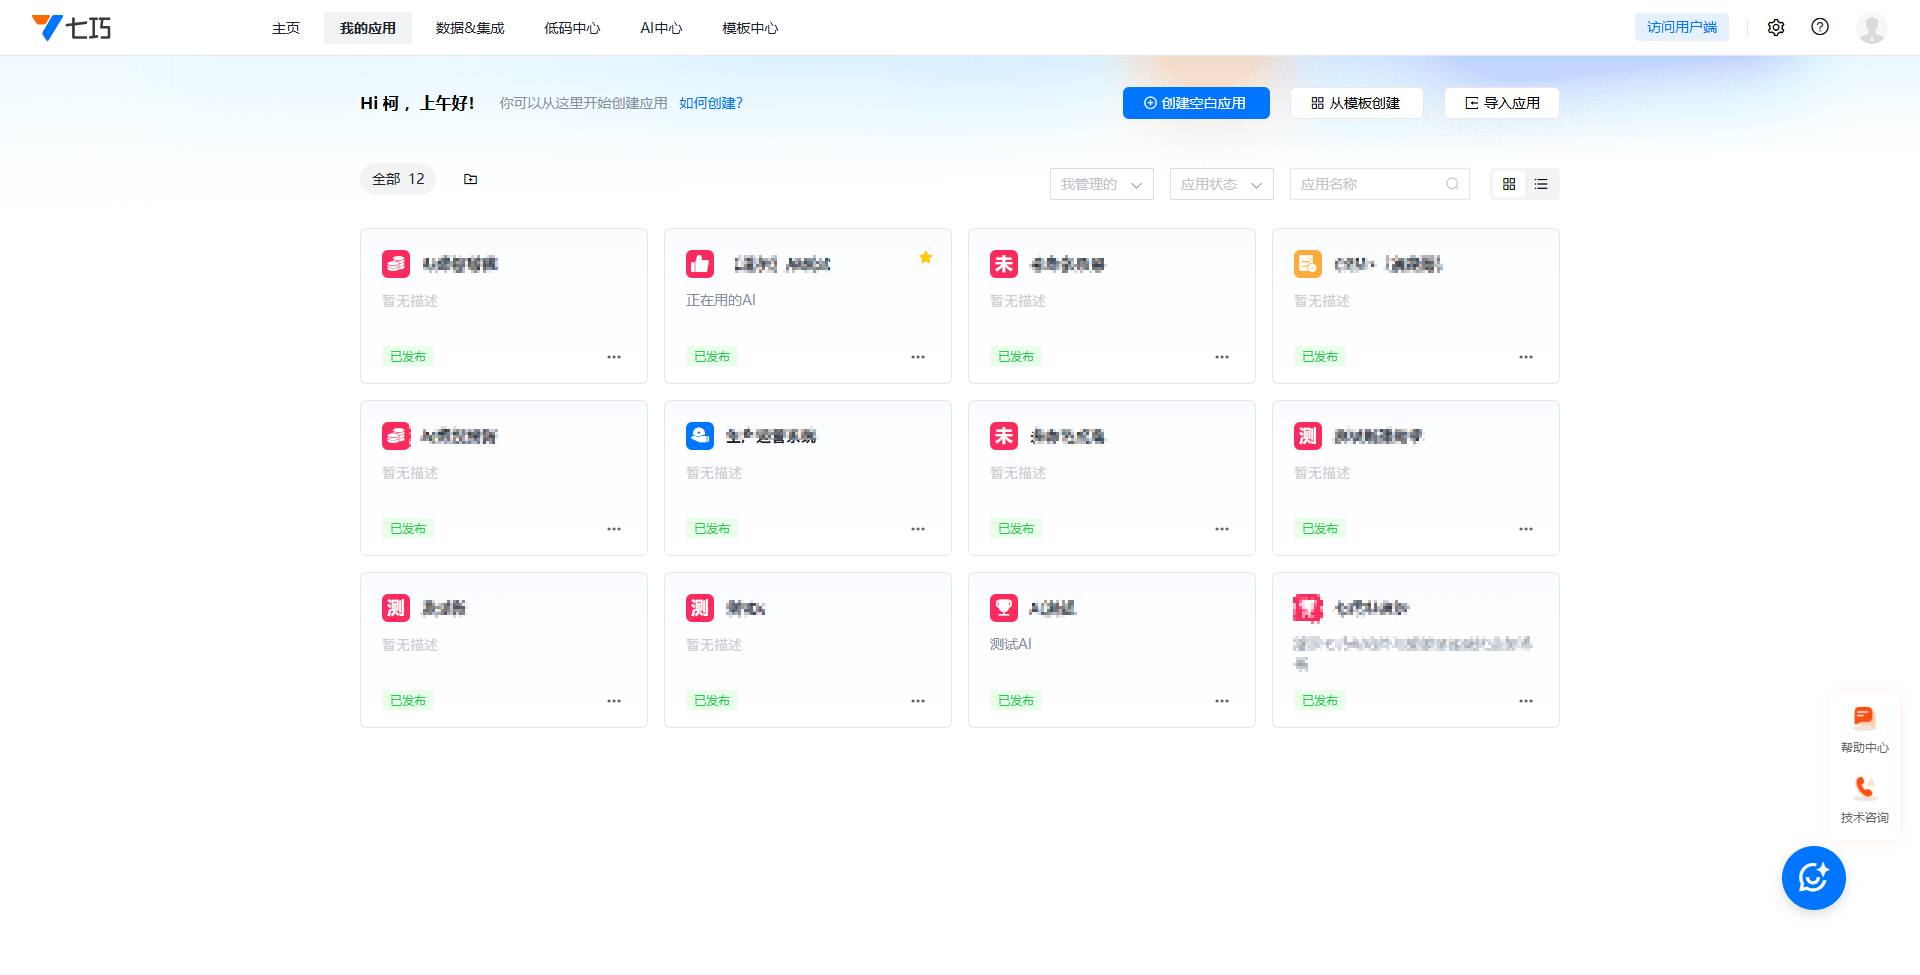Focus the 应用名称 search field
The width and height of the screenshot is (1920, 975).
click(x=1370, y=184)
